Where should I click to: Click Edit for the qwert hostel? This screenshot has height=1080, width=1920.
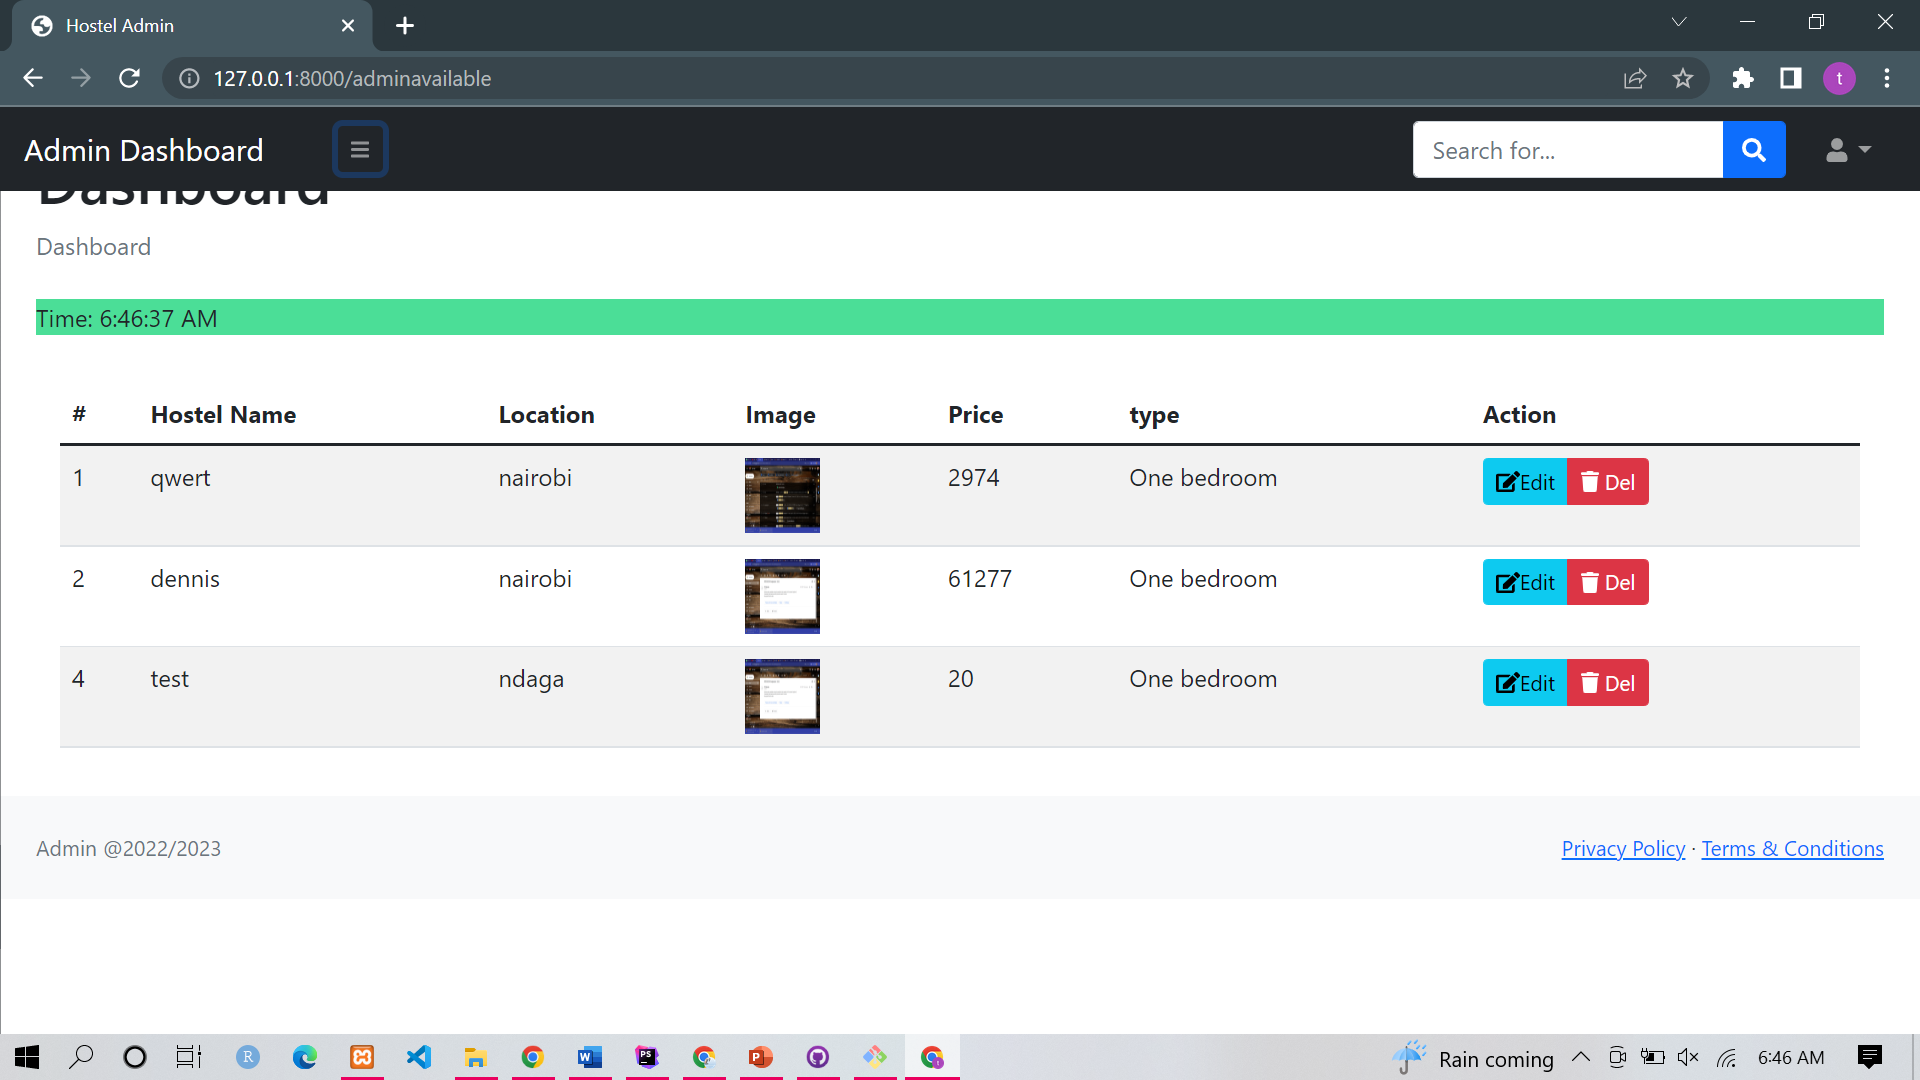coord(1524,481)
